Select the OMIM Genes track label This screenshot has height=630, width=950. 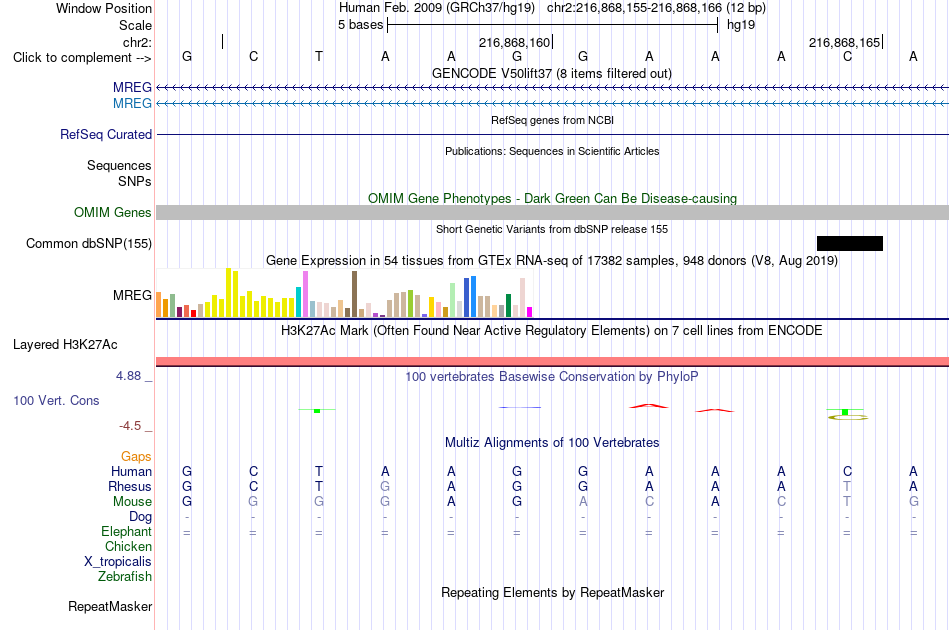pyautogui.click(x=113, y=213)
